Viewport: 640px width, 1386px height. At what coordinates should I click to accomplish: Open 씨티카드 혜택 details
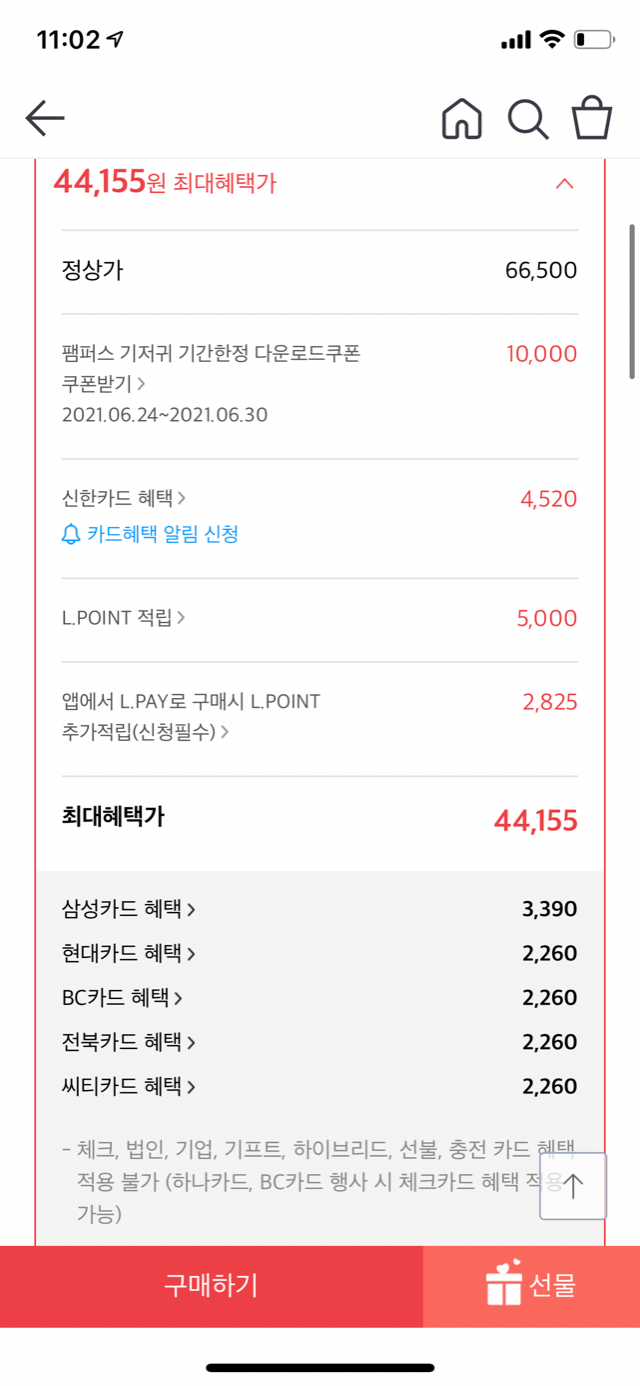pyautogui.click(x=128, y=1086)
